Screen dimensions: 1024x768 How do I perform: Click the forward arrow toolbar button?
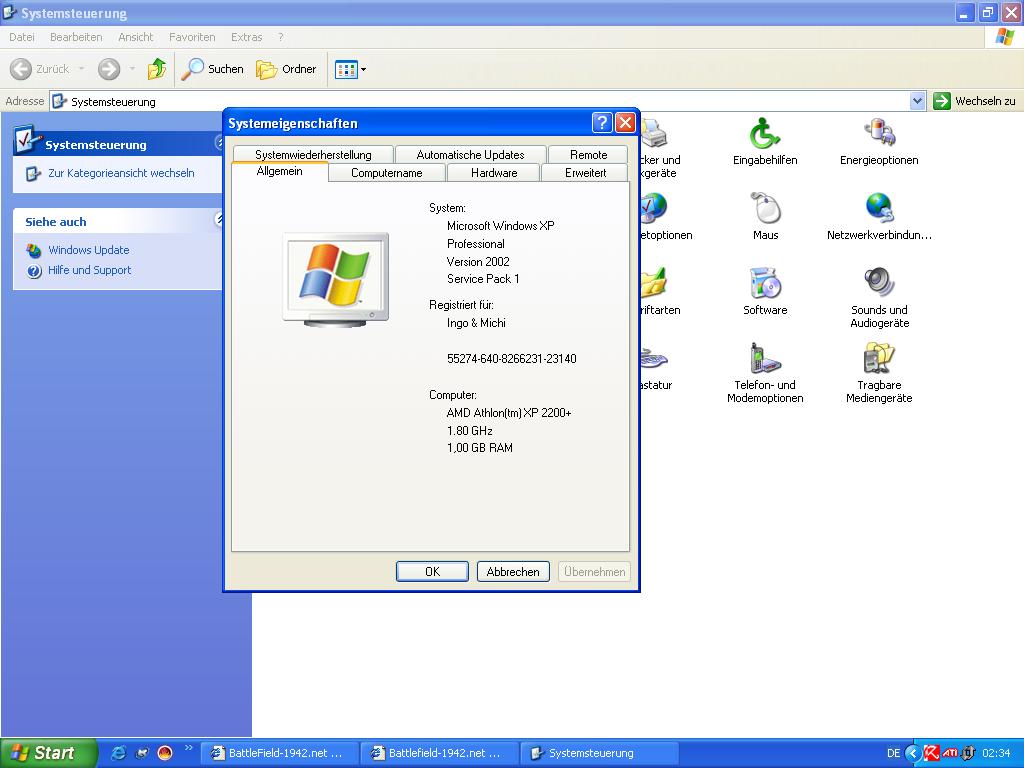pos(109,69)
